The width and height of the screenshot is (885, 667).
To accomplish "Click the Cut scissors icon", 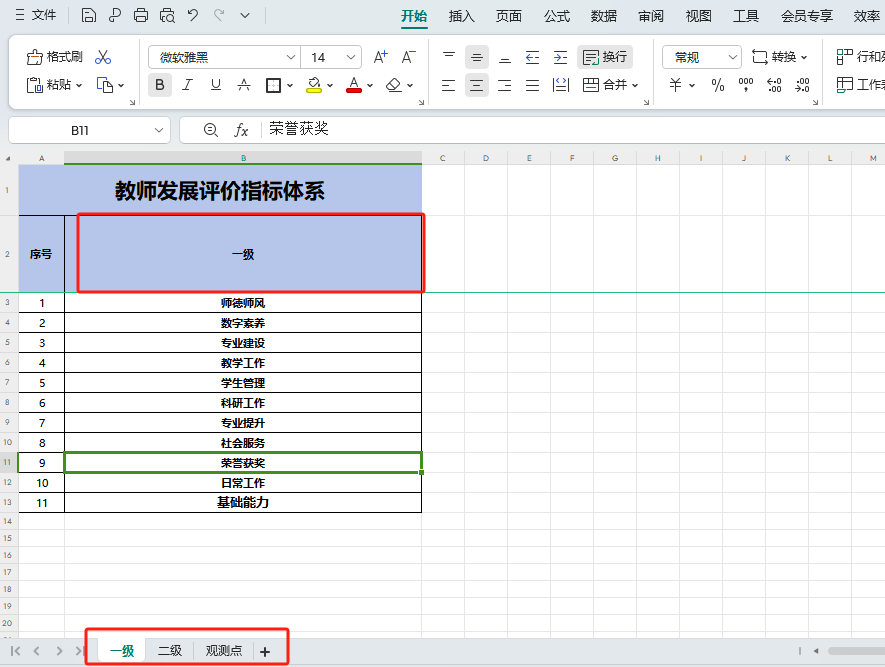I will coord(103,57).
